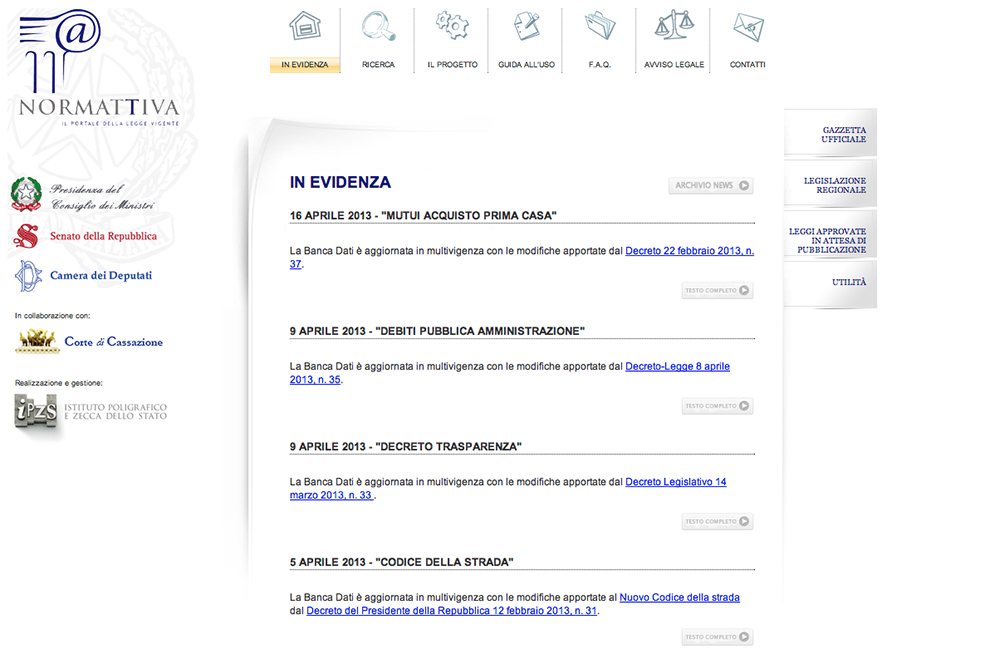Open the IPZS Istituto Poligrafico logo
Viewport: 1000px width, 669px height.
pyautogui.click(x=91, y=411)
